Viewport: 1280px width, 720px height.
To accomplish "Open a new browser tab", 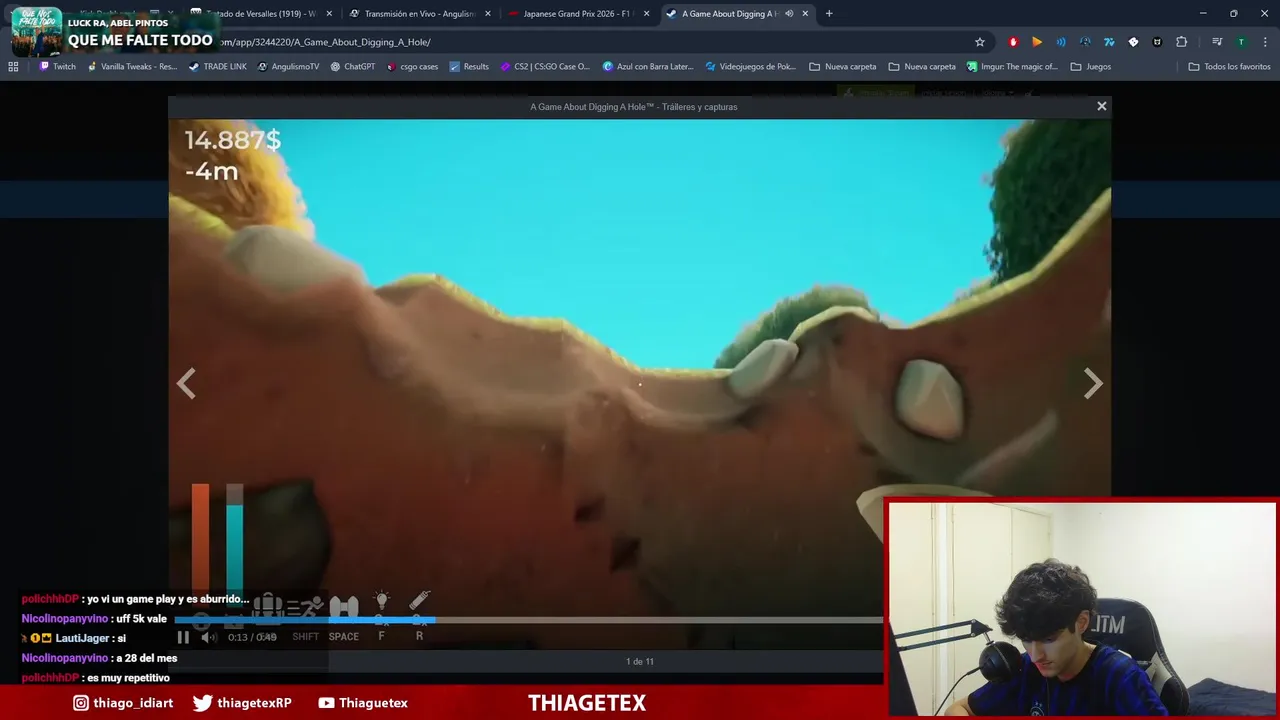I will point(829,14).
